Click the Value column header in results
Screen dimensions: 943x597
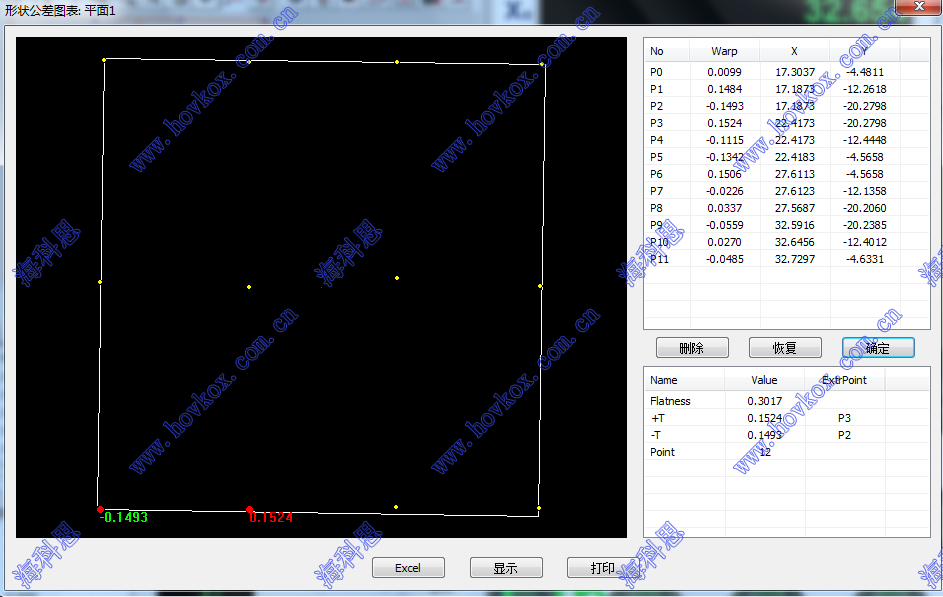click(764, 380)
